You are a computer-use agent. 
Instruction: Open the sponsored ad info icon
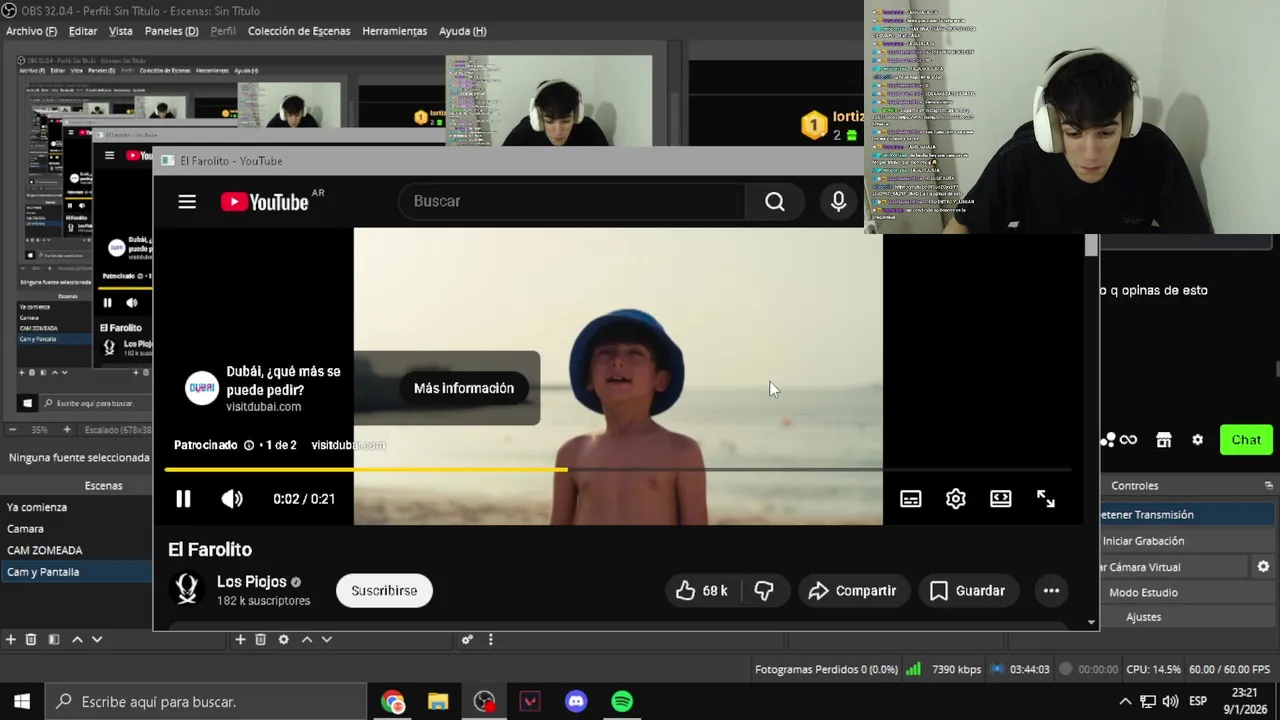pos(249,445)
